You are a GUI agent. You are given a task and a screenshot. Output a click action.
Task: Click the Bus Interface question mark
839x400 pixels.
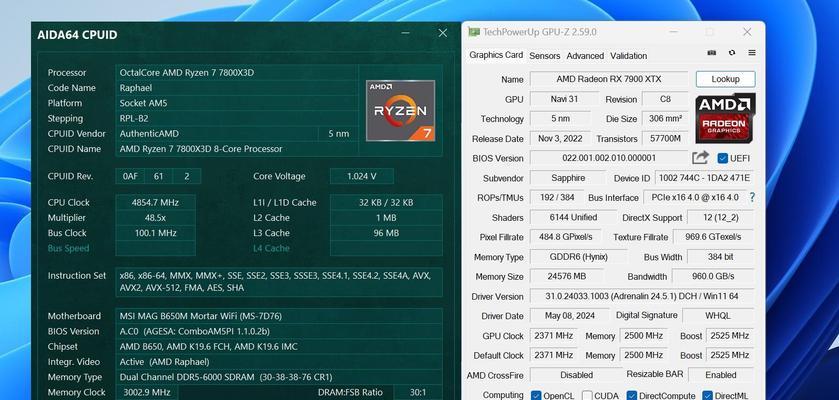(x=752, y=197)
